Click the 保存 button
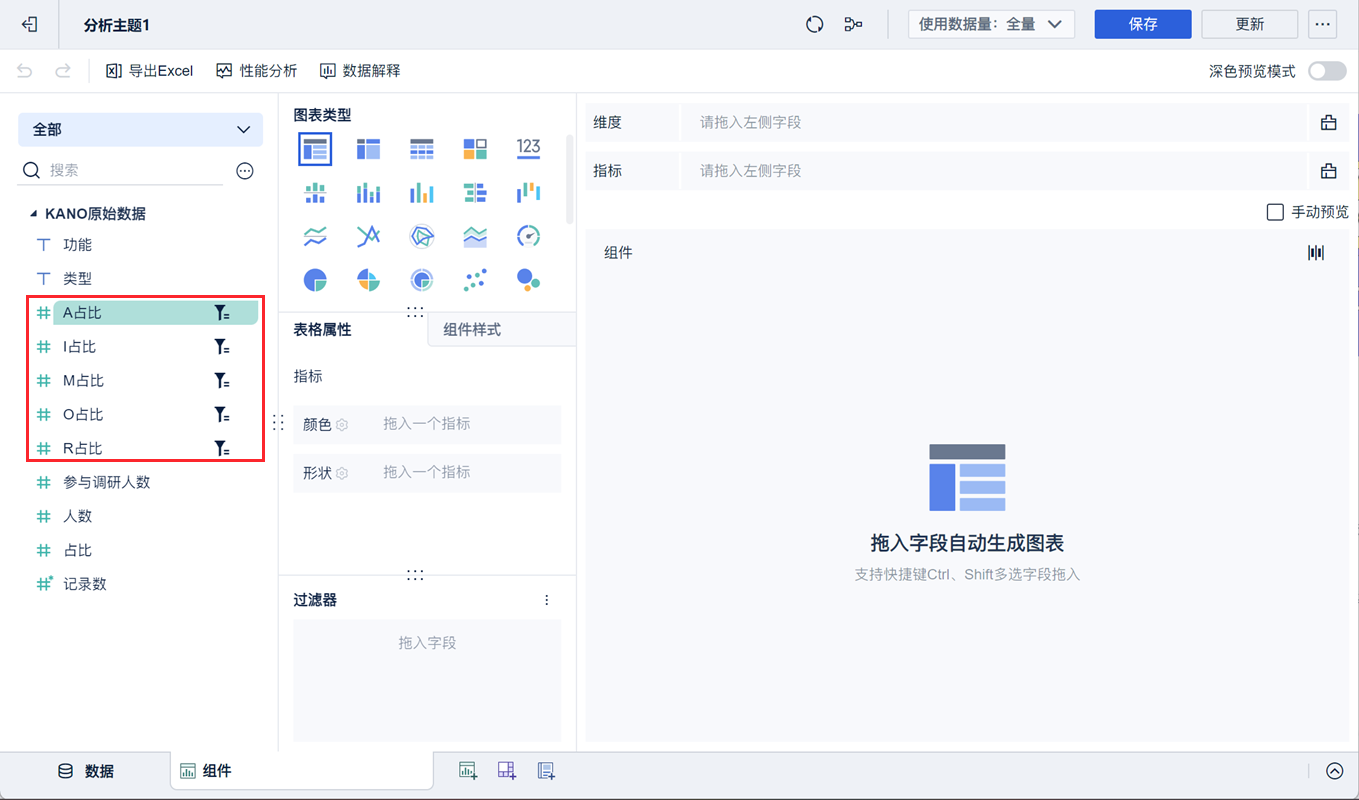Viewport: 1359px width, 800px height. (x=1142, y=24)
